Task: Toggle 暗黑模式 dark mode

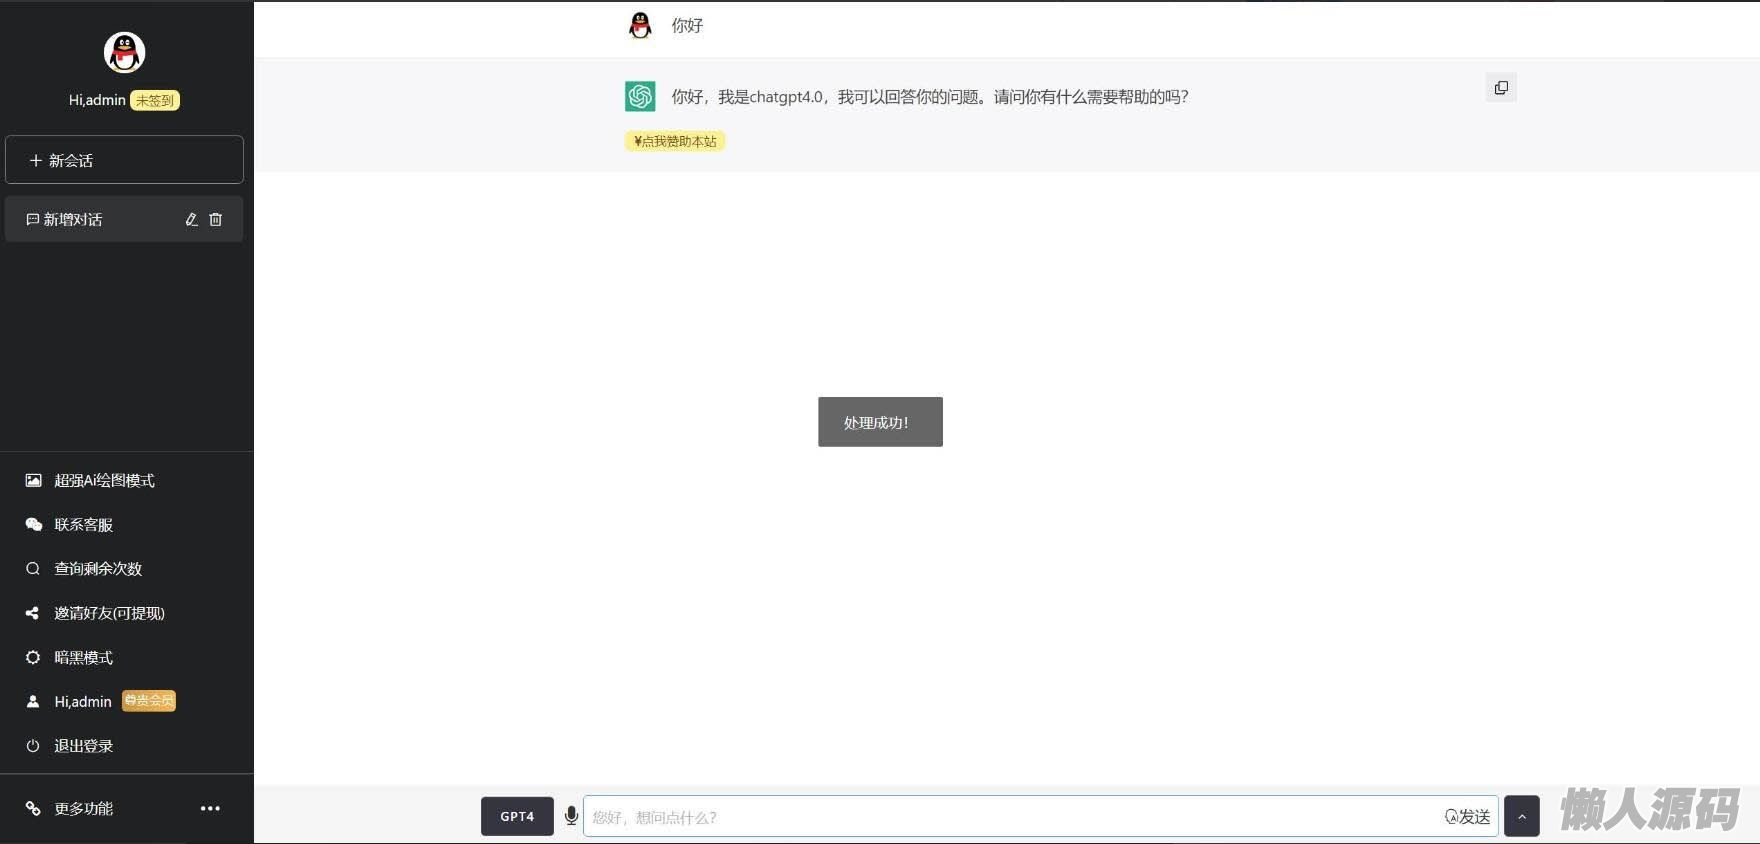Action: coord(83,658)
